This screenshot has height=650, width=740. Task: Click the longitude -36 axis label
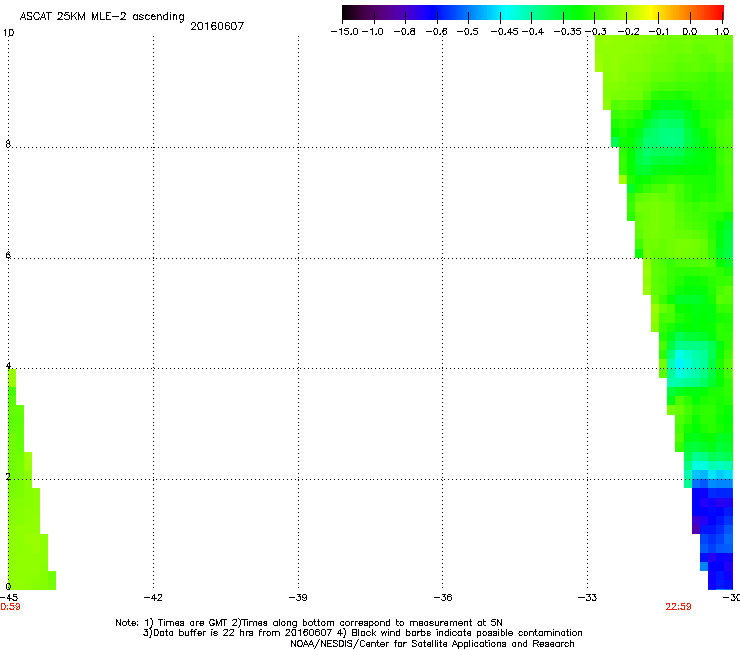pos(443,598)
